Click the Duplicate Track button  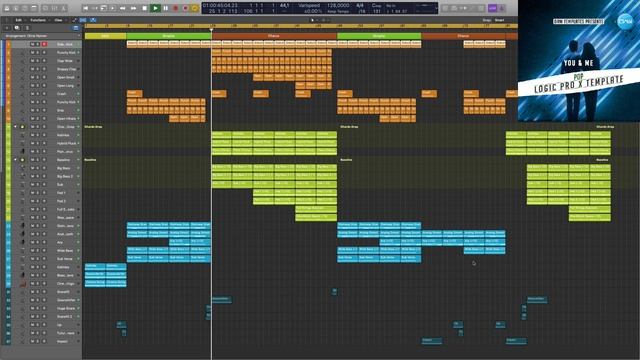click(17, 28)
